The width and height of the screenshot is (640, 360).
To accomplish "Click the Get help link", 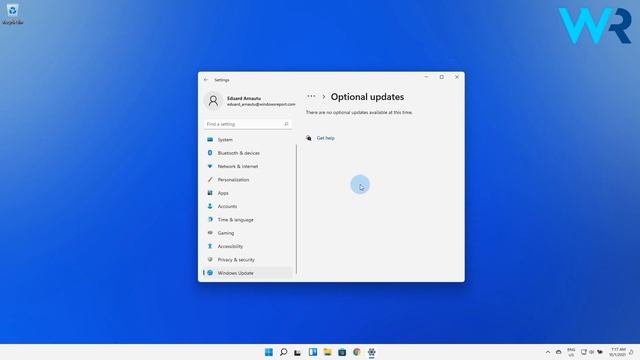I will pos(326,138).
